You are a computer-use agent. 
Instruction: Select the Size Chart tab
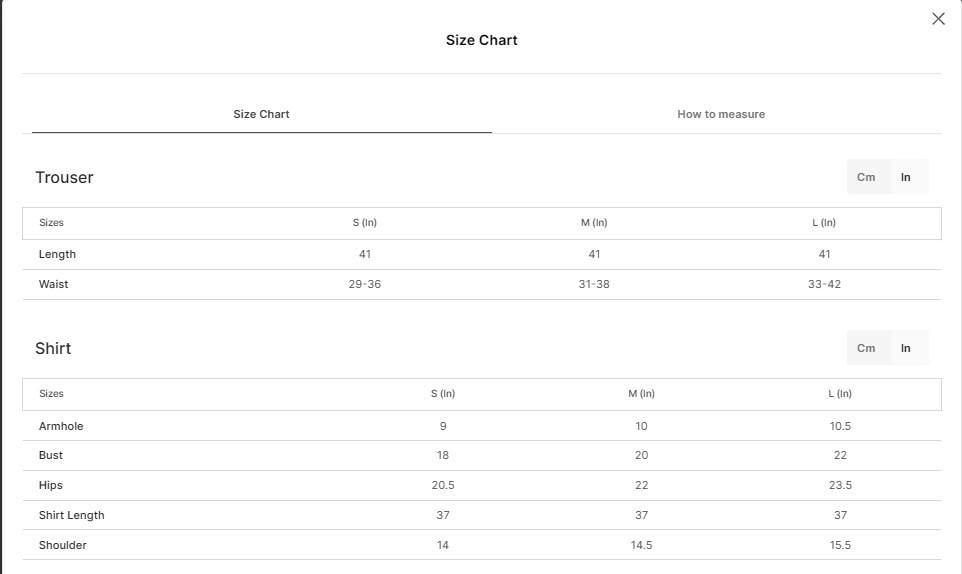tap(261, 114)
